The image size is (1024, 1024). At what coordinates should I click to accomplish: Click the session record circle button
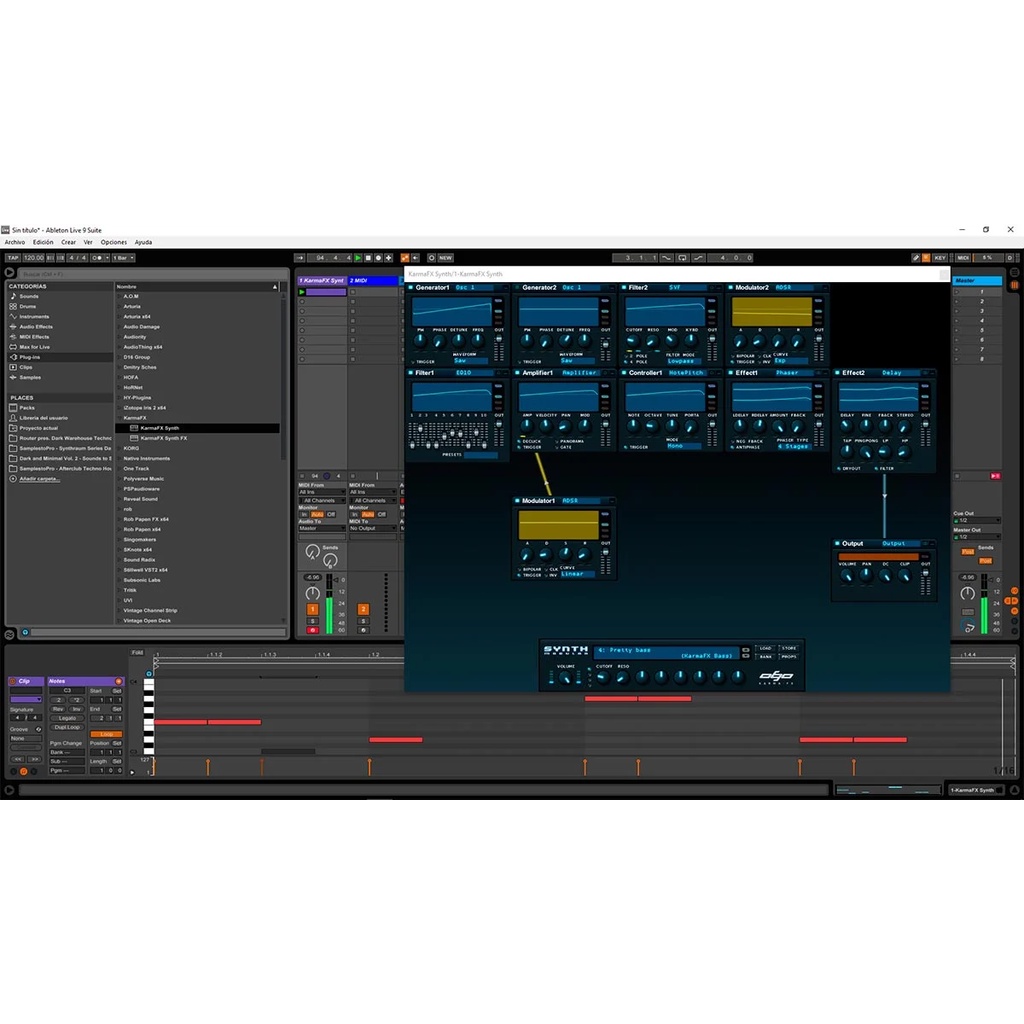(431, 258)
